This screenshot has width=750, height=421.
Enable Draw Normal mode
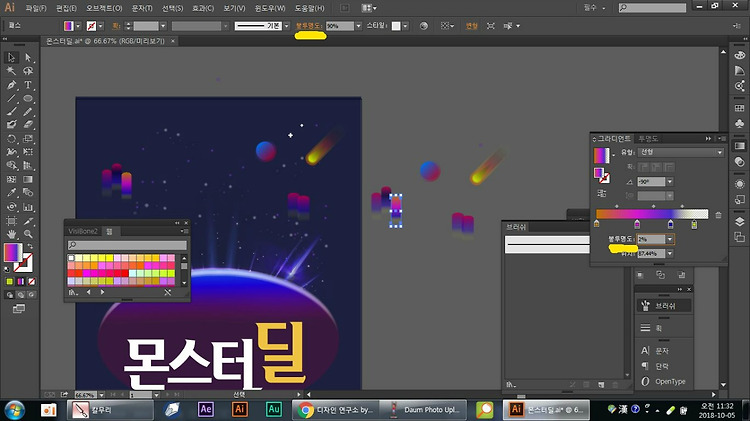(x=10, y=295)
